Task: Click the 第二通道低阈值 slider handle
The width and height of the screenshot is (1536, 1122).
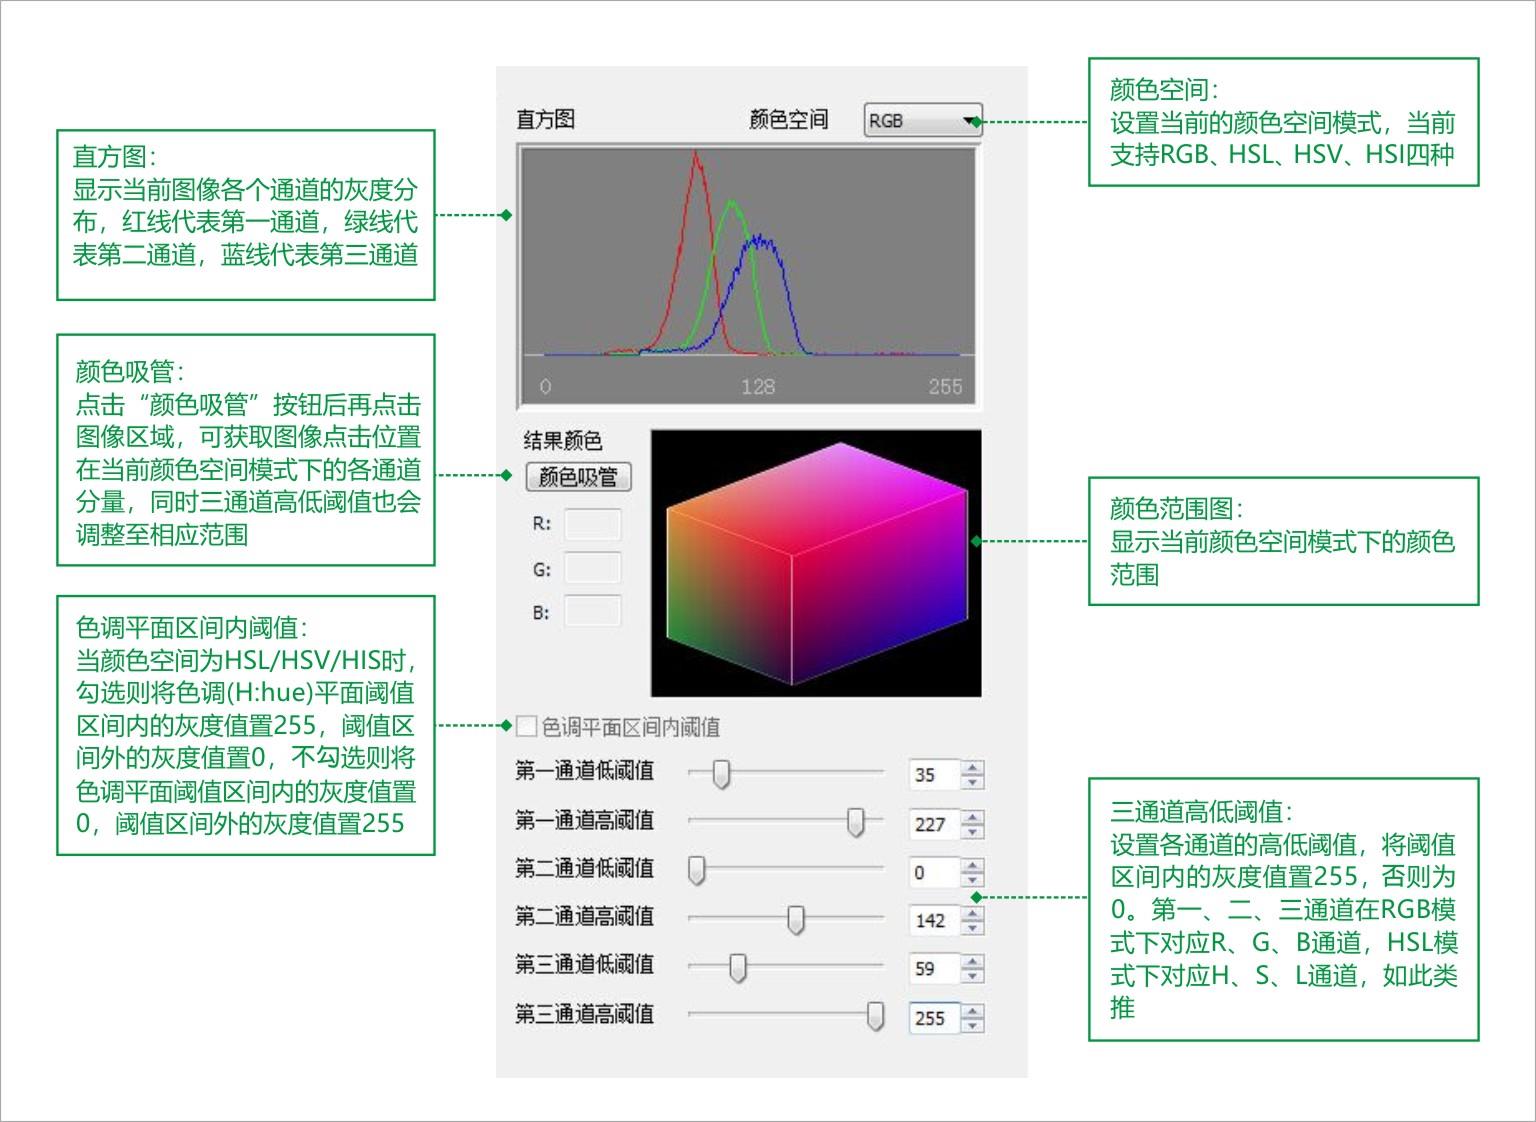Action: click(697, 870)
